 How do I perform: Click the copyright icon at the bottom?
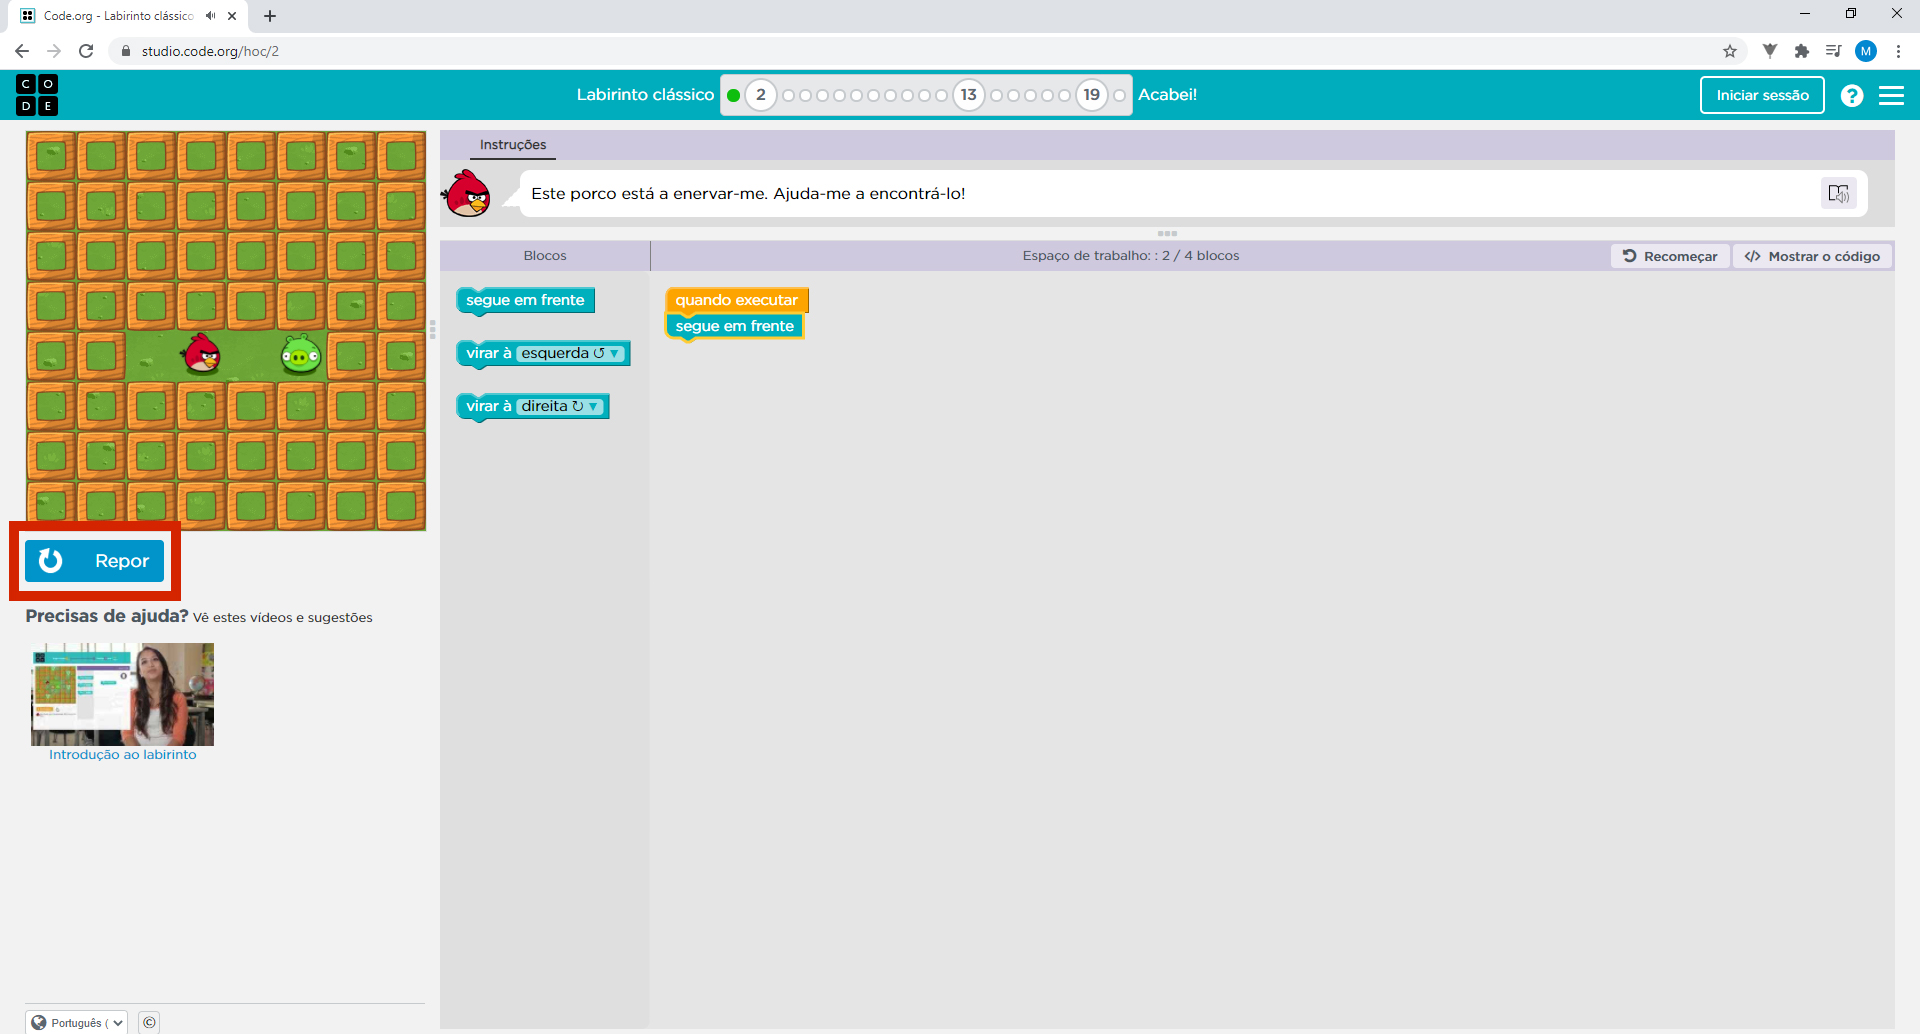[149, 1022]
